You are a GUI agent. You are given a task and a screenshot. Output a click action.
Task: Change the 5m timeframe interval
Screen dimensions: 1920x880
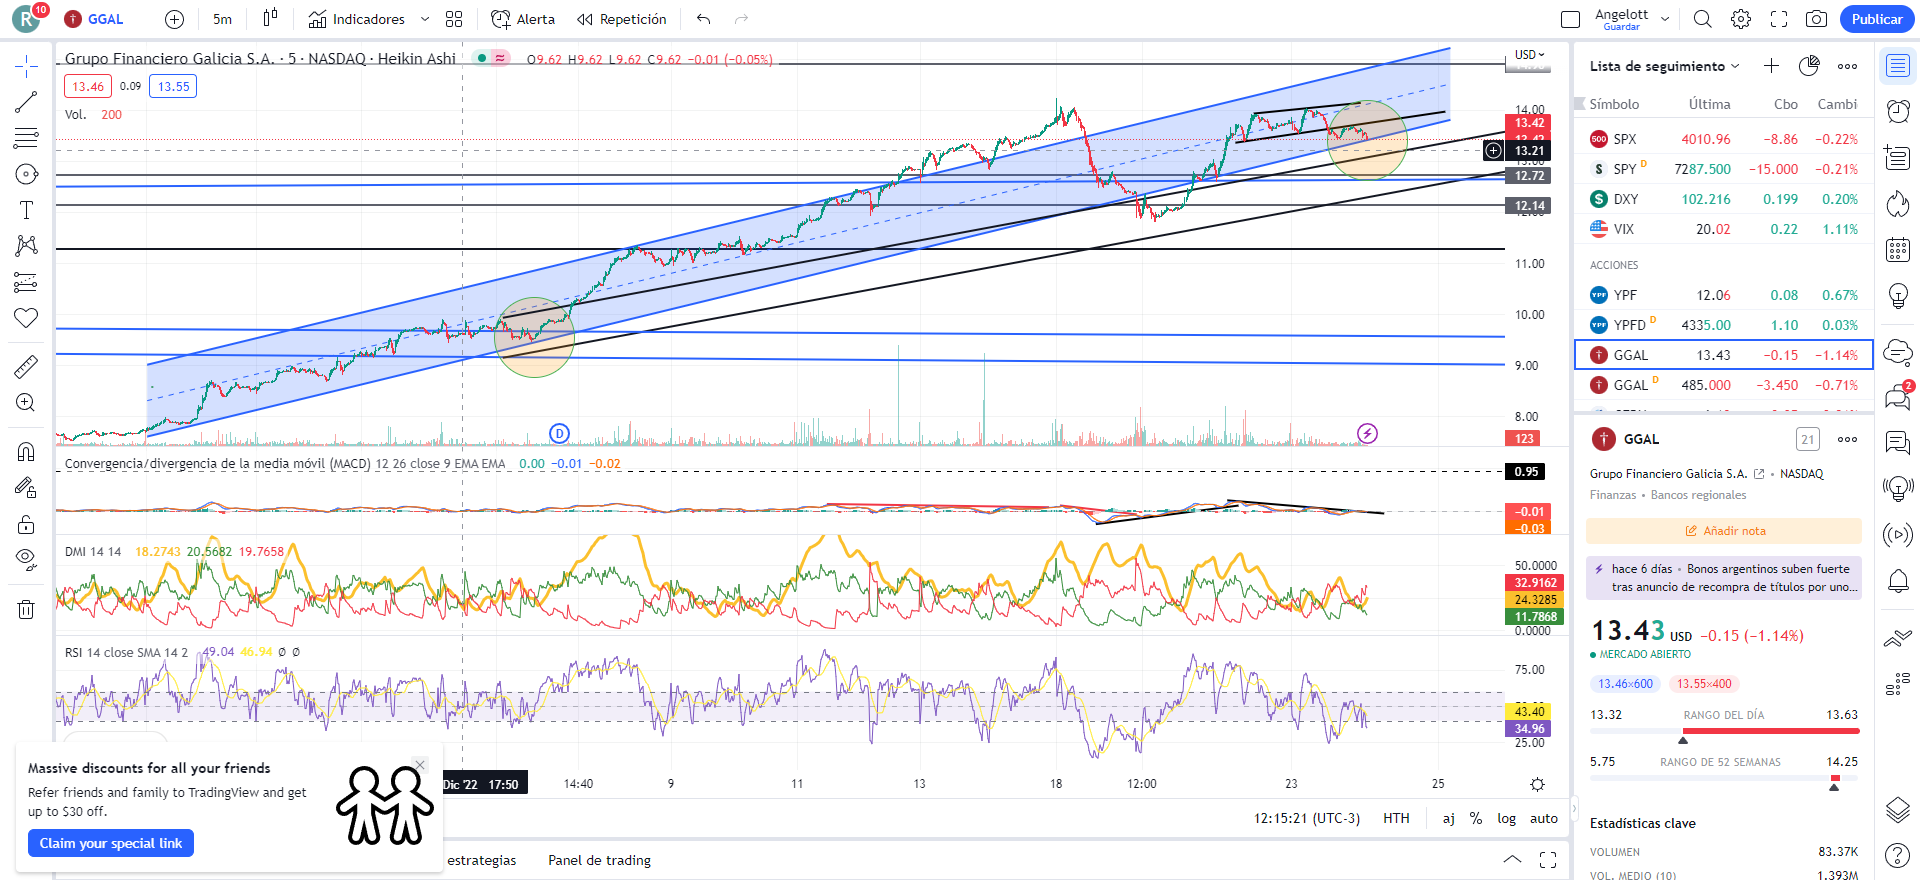222,19
